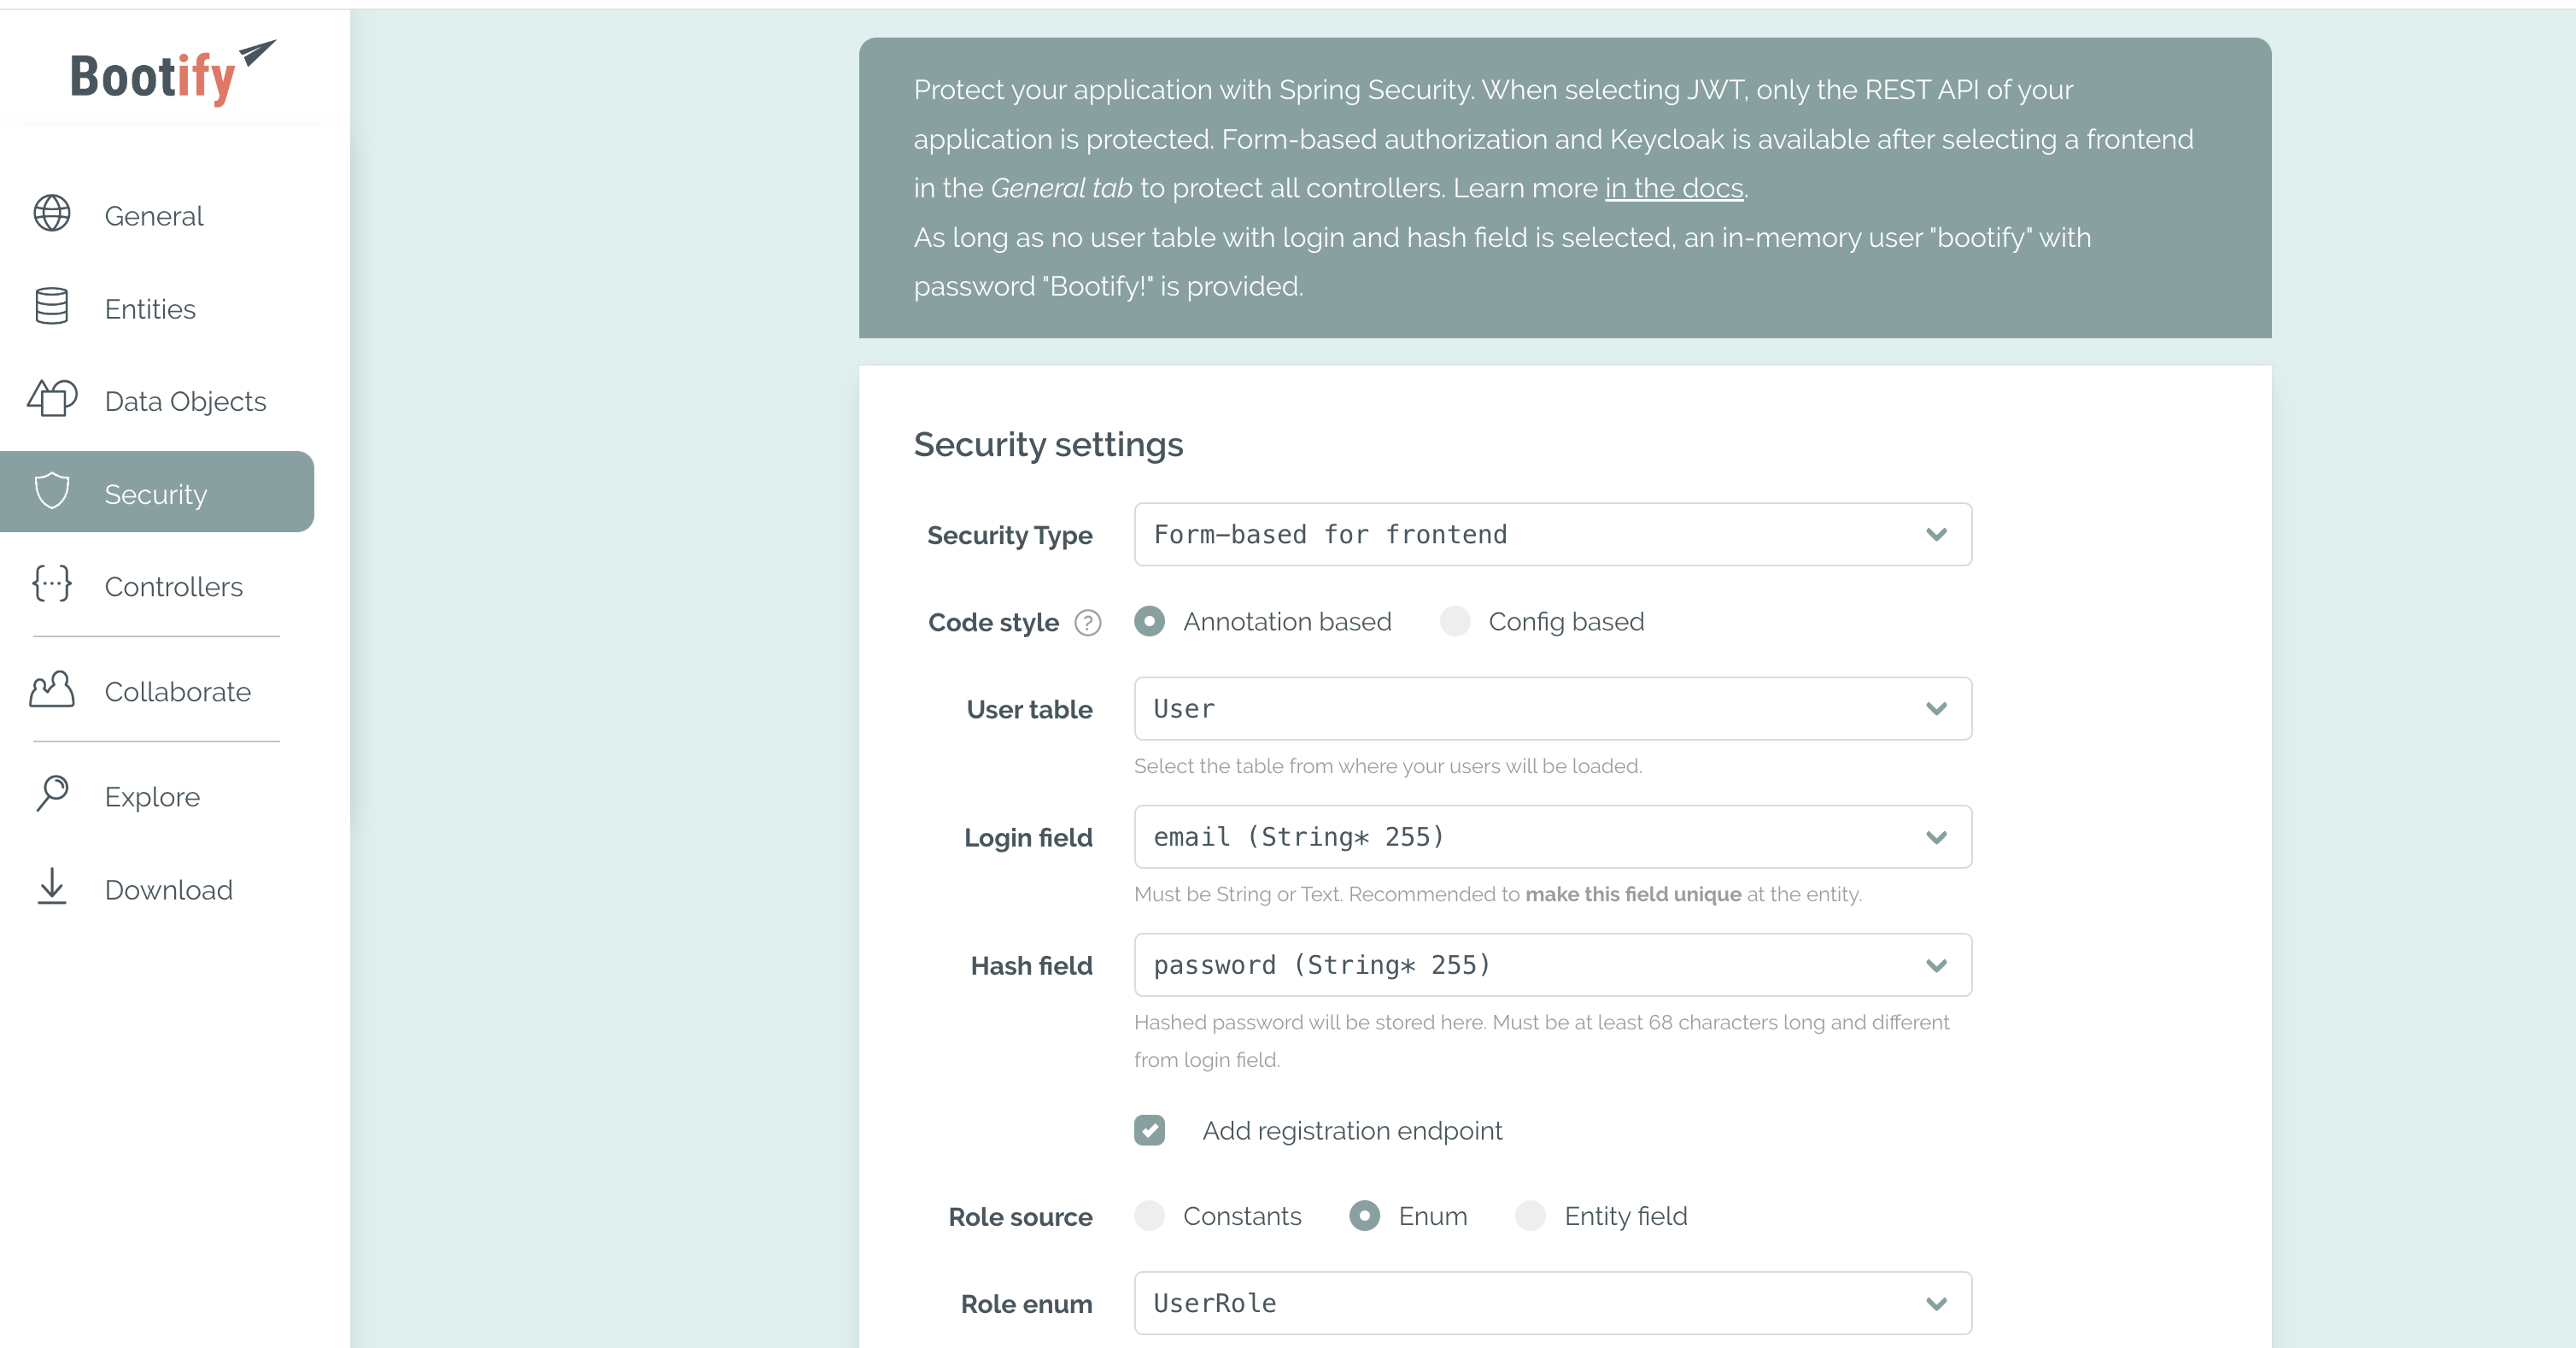The height and width of the screenshot is (1348, 2576).
Task: Select the Security shield icon
Action: pos(51,491)
